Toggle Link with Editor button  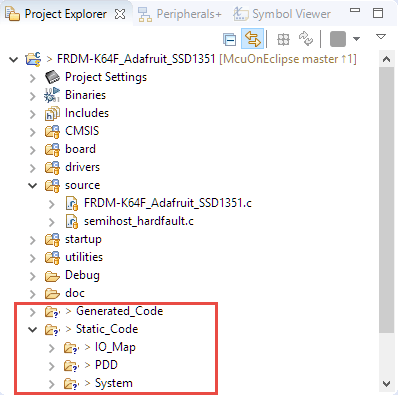[253, 39]
